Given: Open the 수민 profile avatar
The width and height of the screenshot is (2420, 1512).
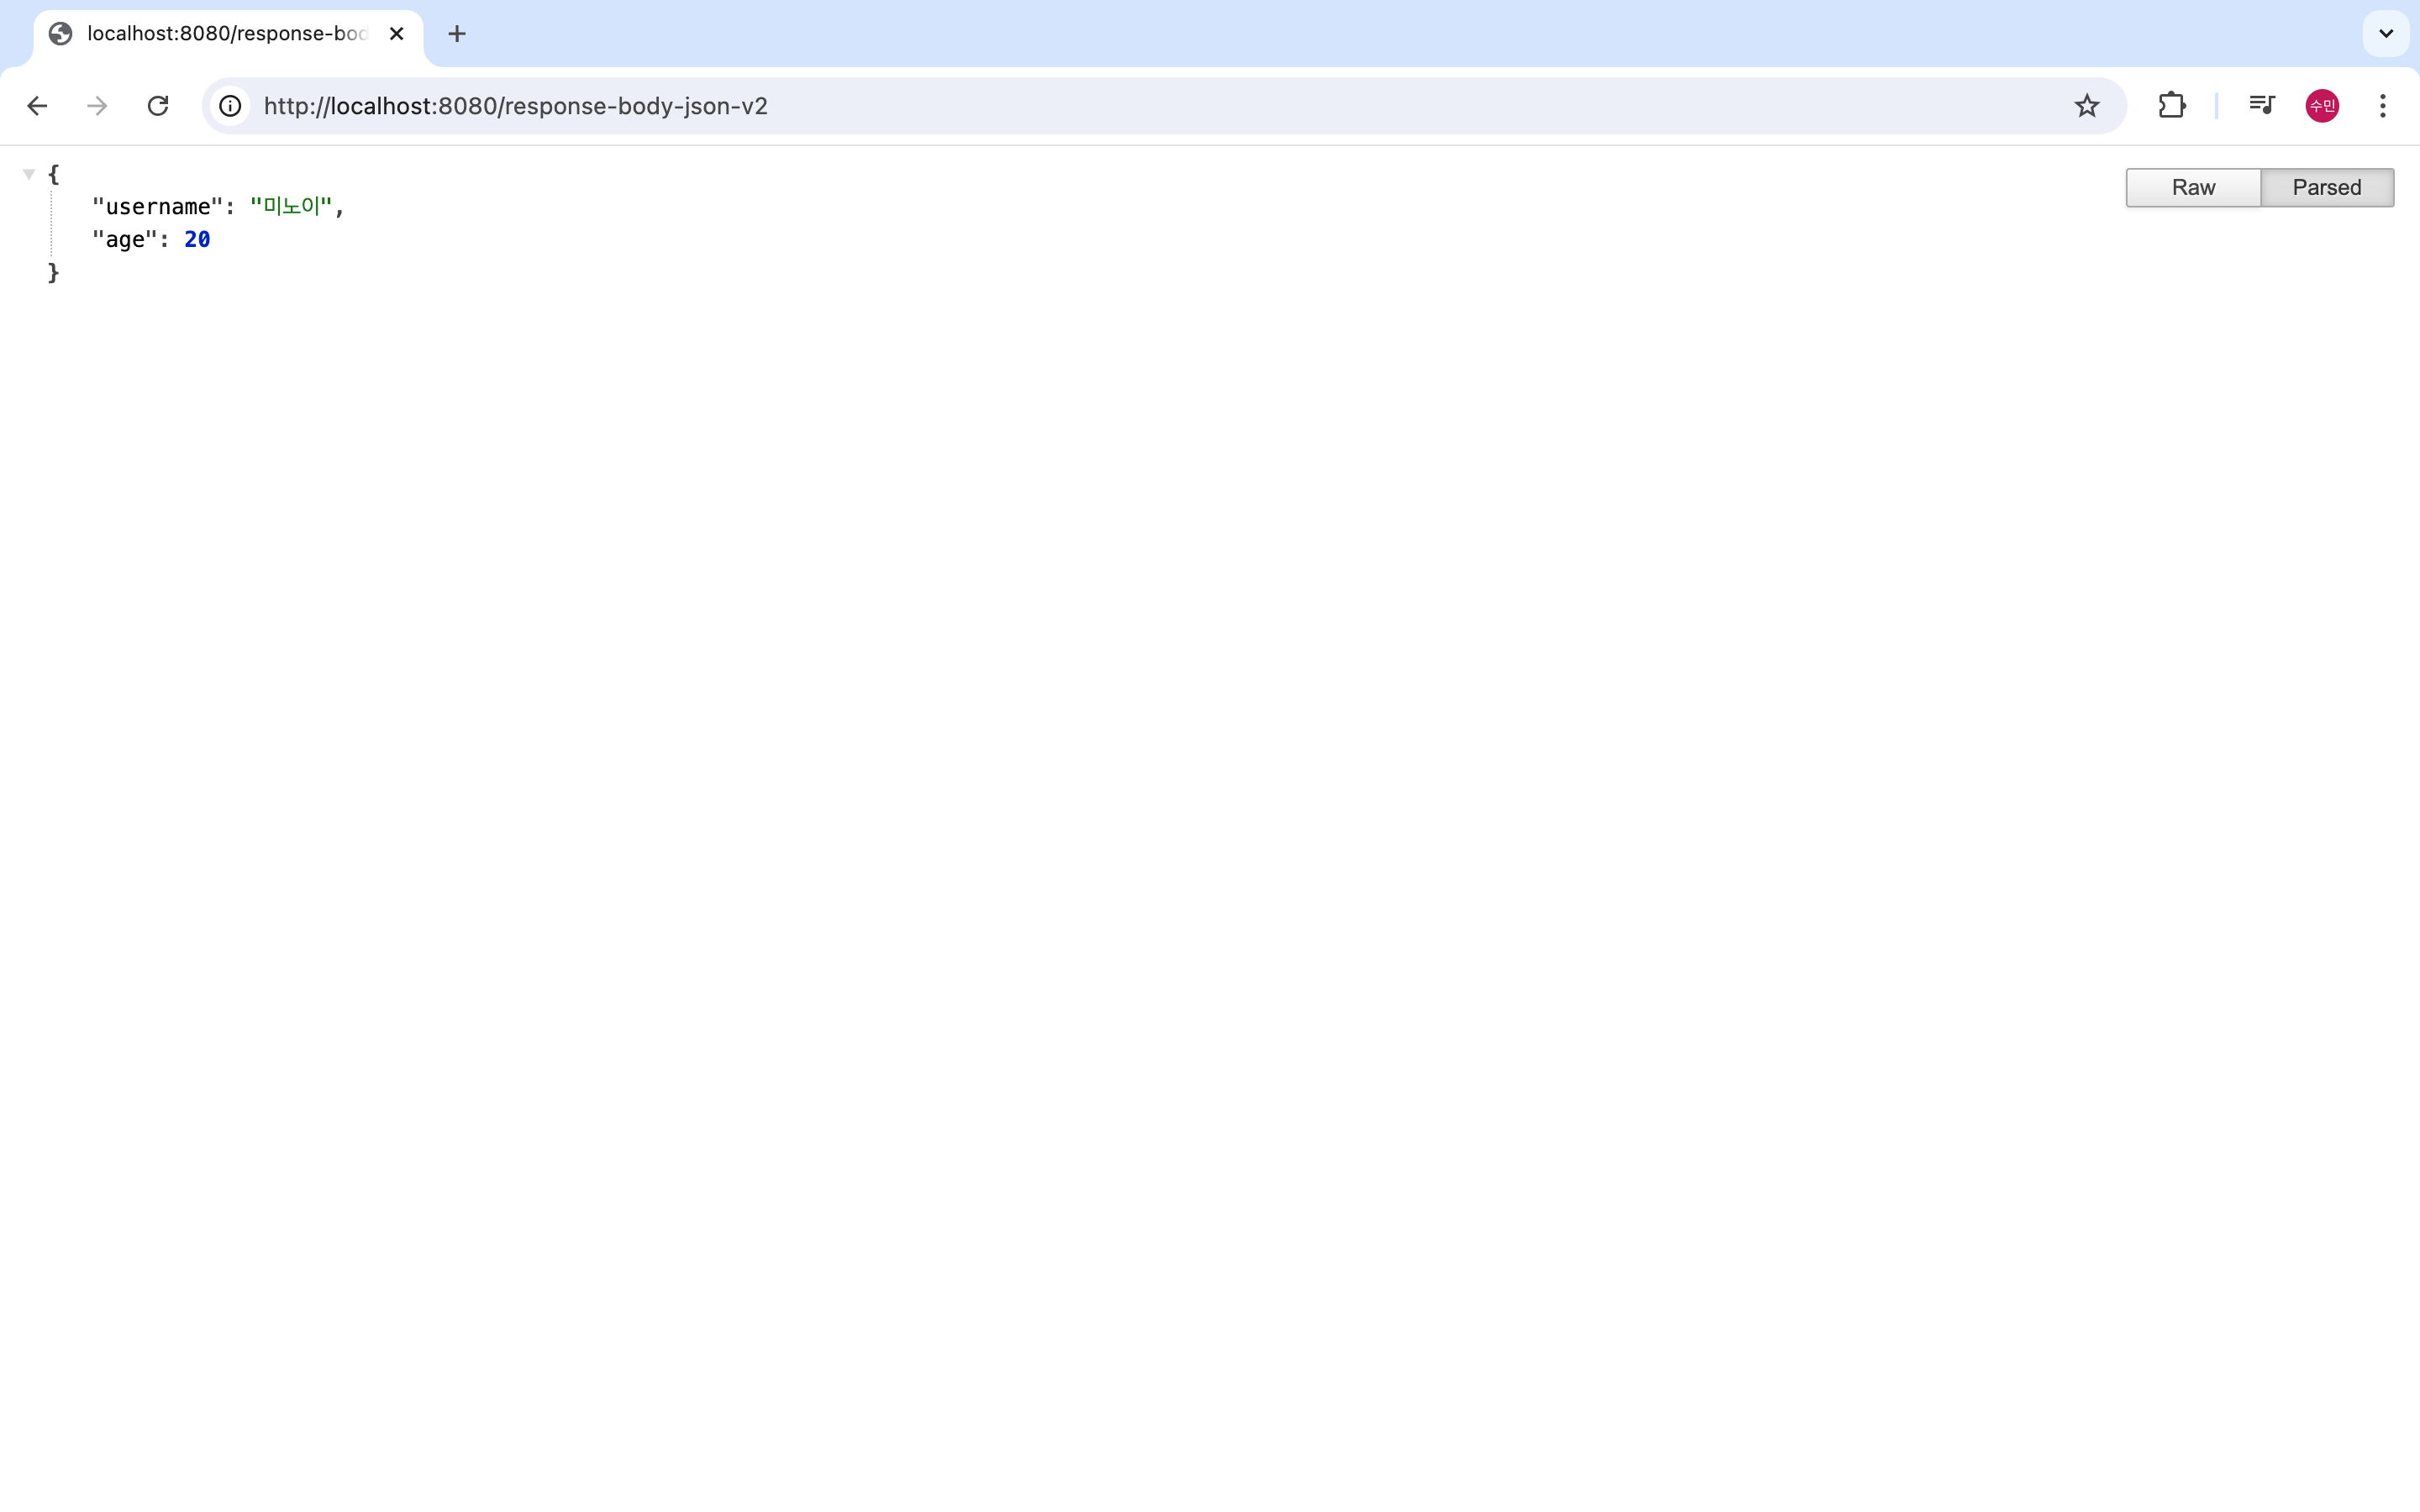Looking at the screenshot, I should (2322, 106).
